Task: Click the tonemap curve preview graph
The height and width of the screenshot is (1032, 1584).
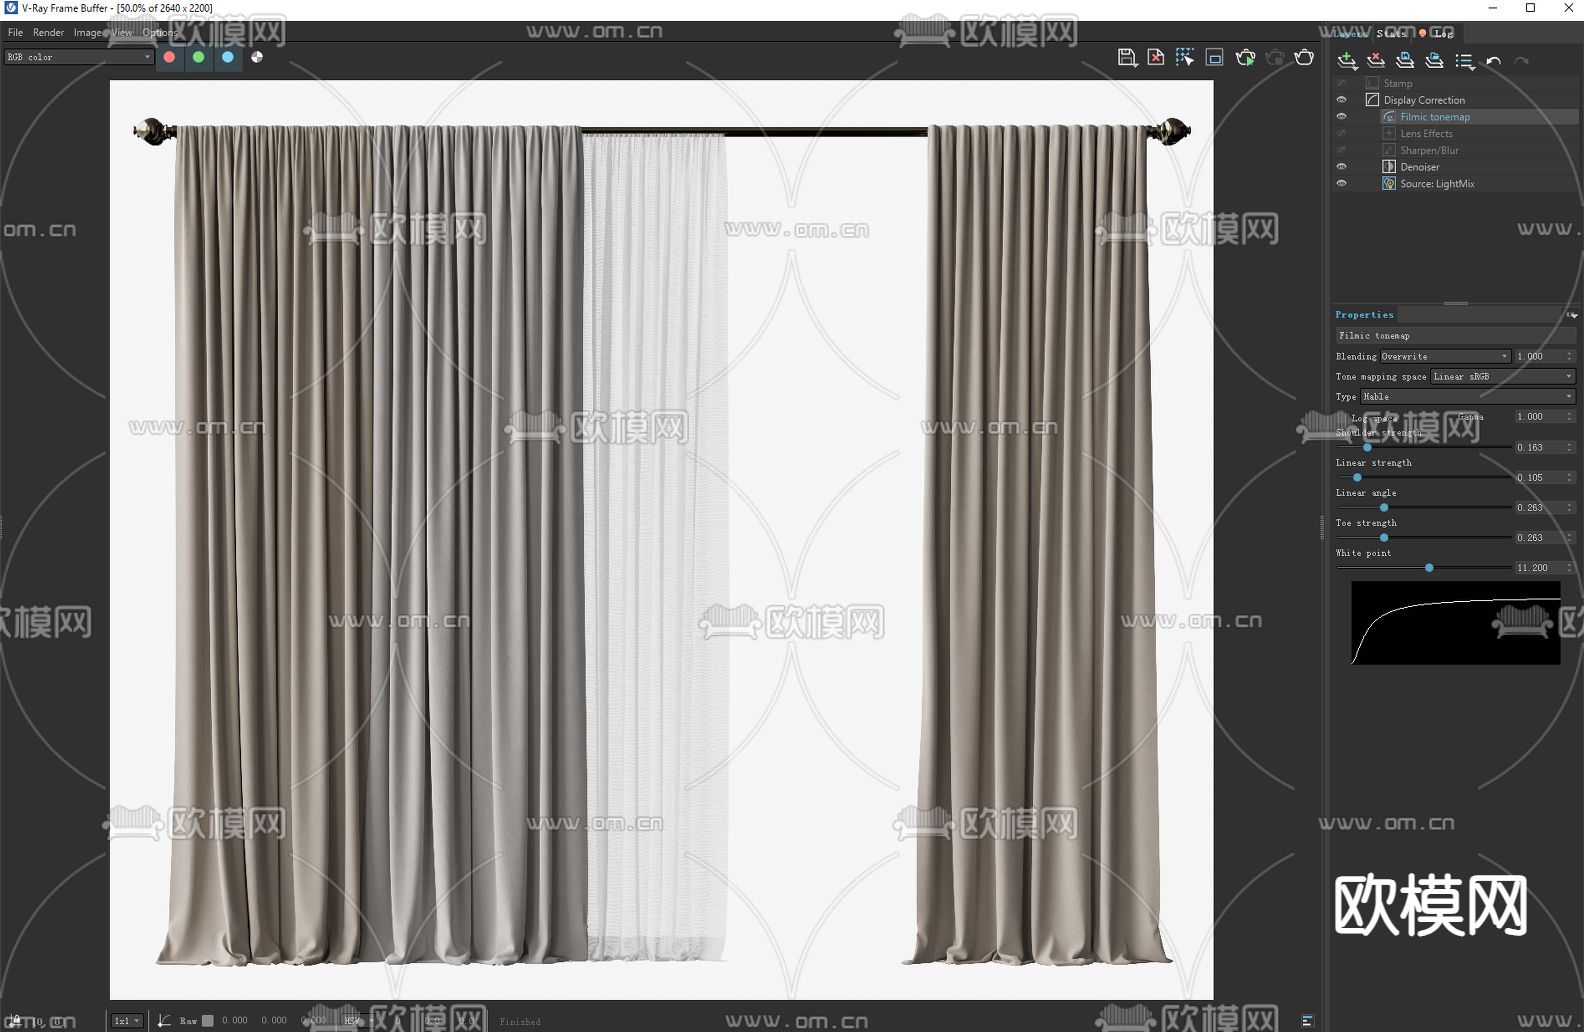Action: pyautogui.click(x=1456, y=622)
